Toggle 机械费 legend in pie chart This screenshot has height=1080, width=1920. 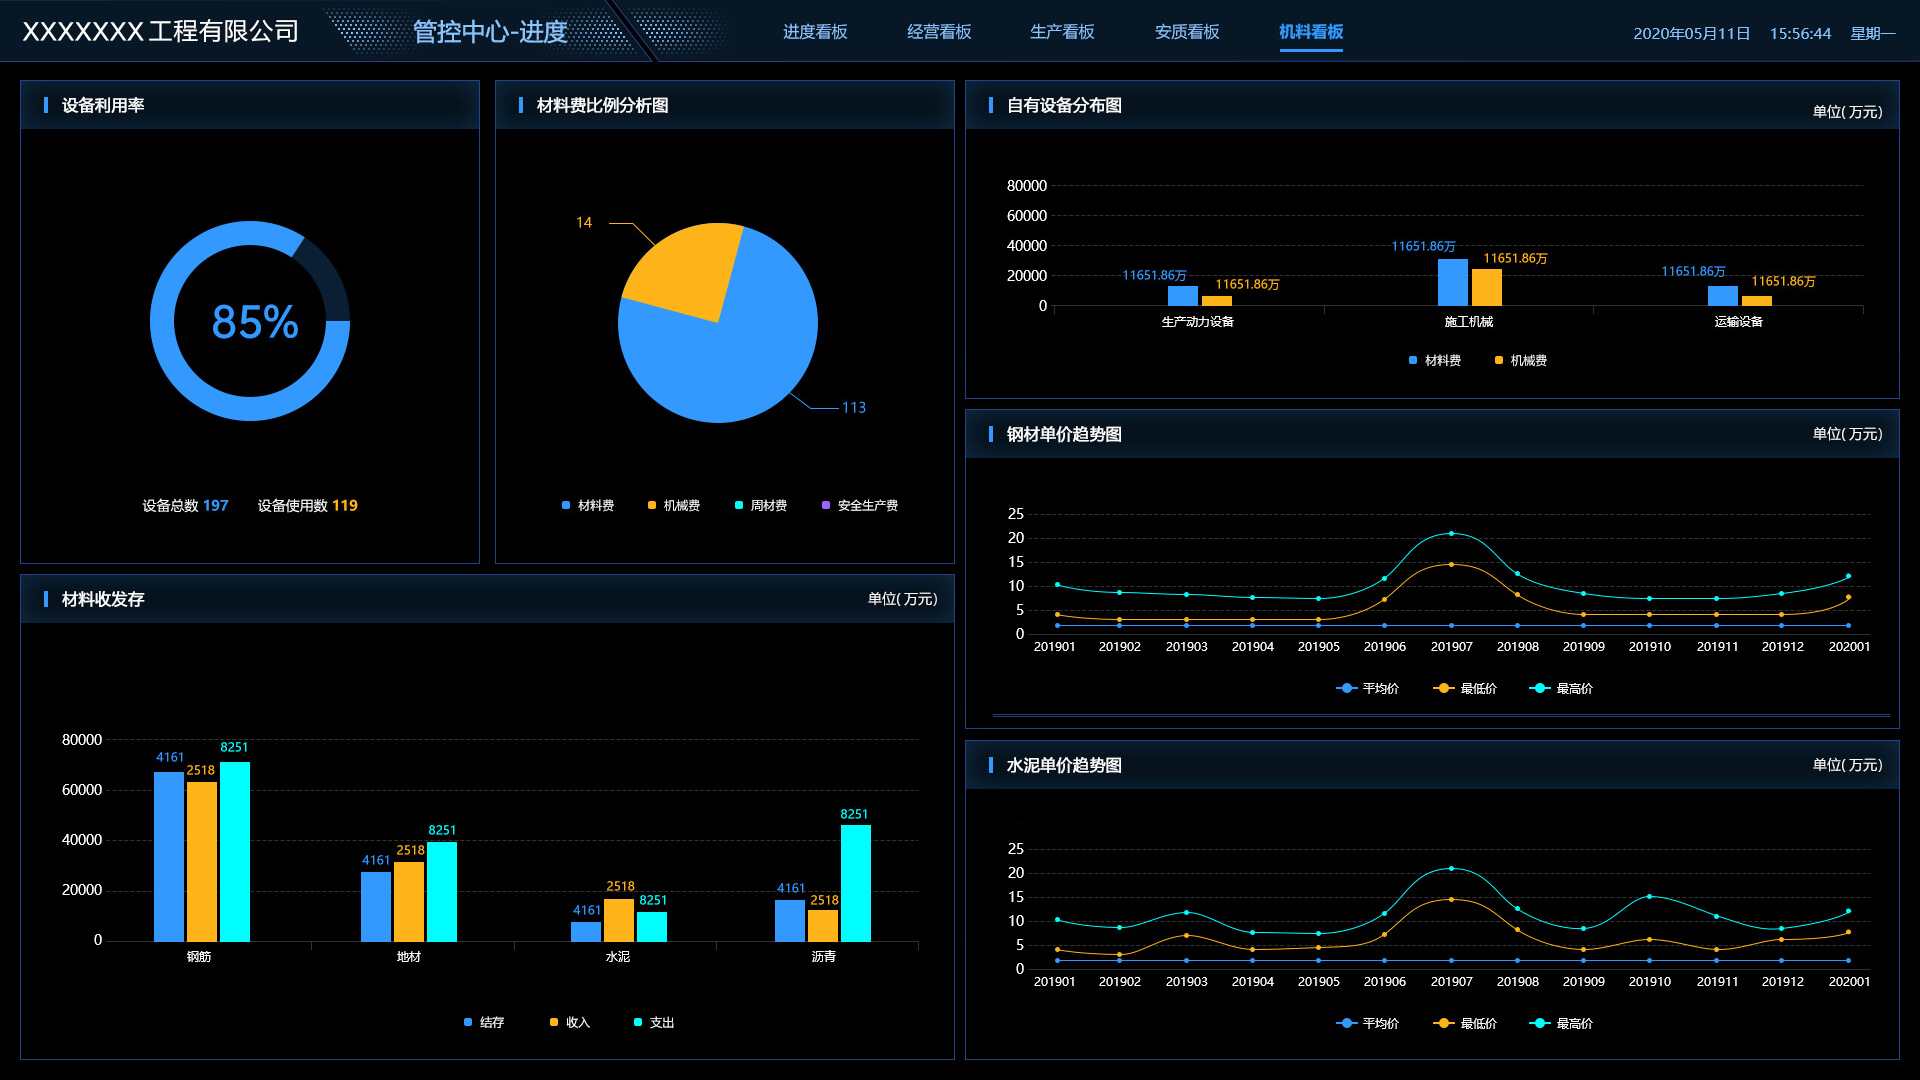(674, 506)
